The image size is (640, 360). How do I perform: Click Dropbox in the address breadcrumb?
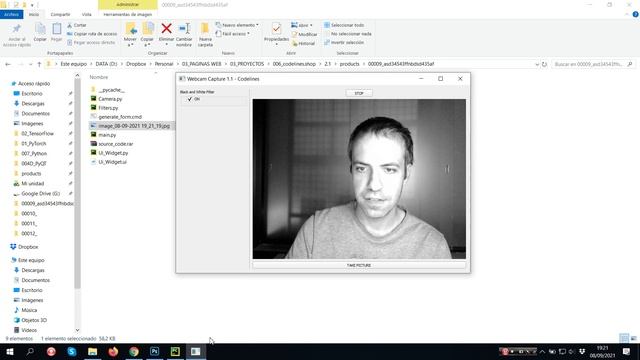(x=136, y=64)
